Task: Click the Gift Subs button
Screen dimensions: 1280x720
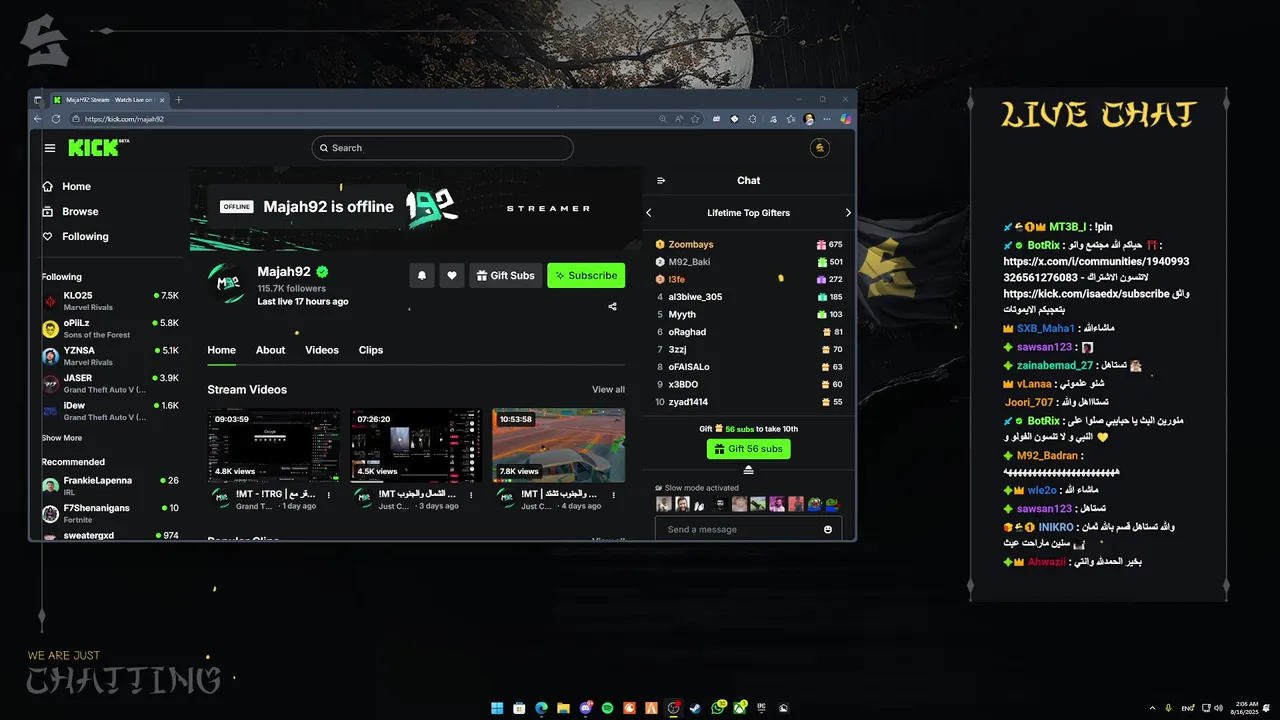Action: coord(505,275)
